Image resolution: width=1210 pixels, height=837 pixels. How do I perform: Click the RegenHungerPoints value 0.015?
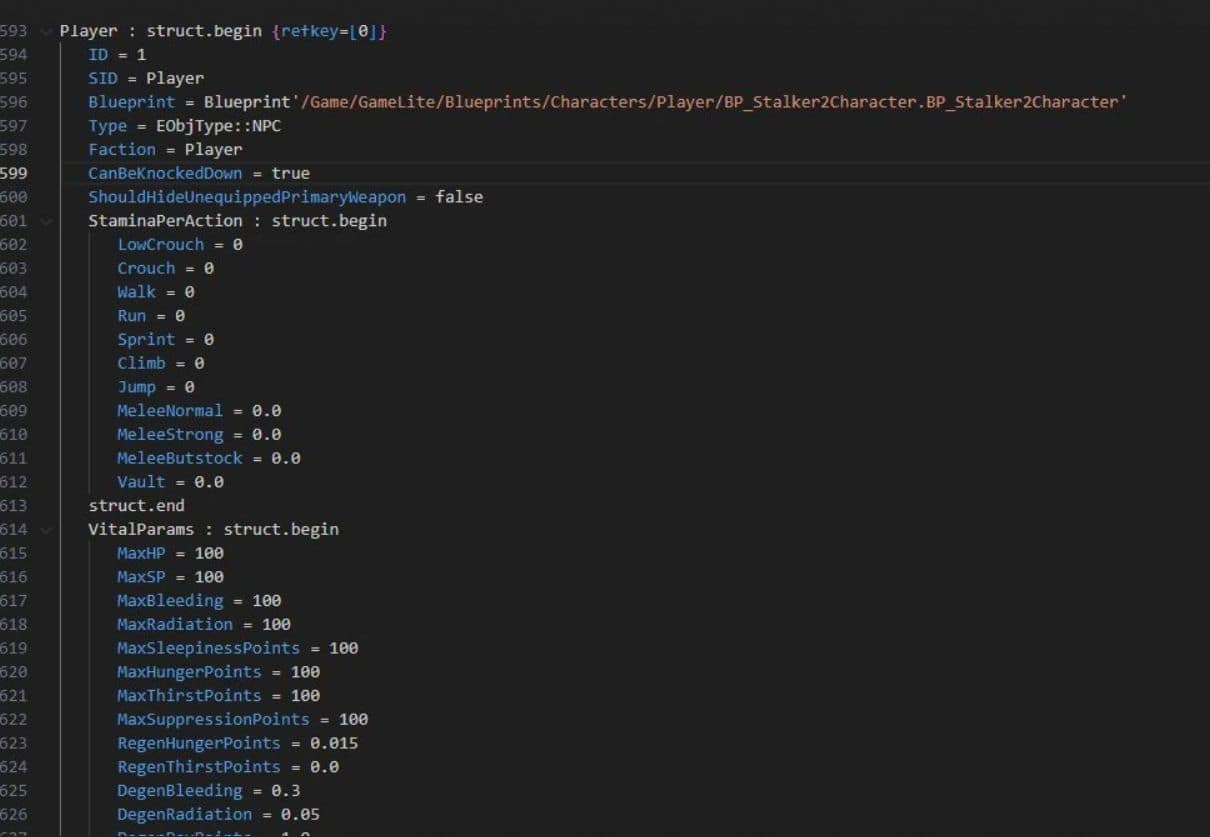[x=333, y=743]
